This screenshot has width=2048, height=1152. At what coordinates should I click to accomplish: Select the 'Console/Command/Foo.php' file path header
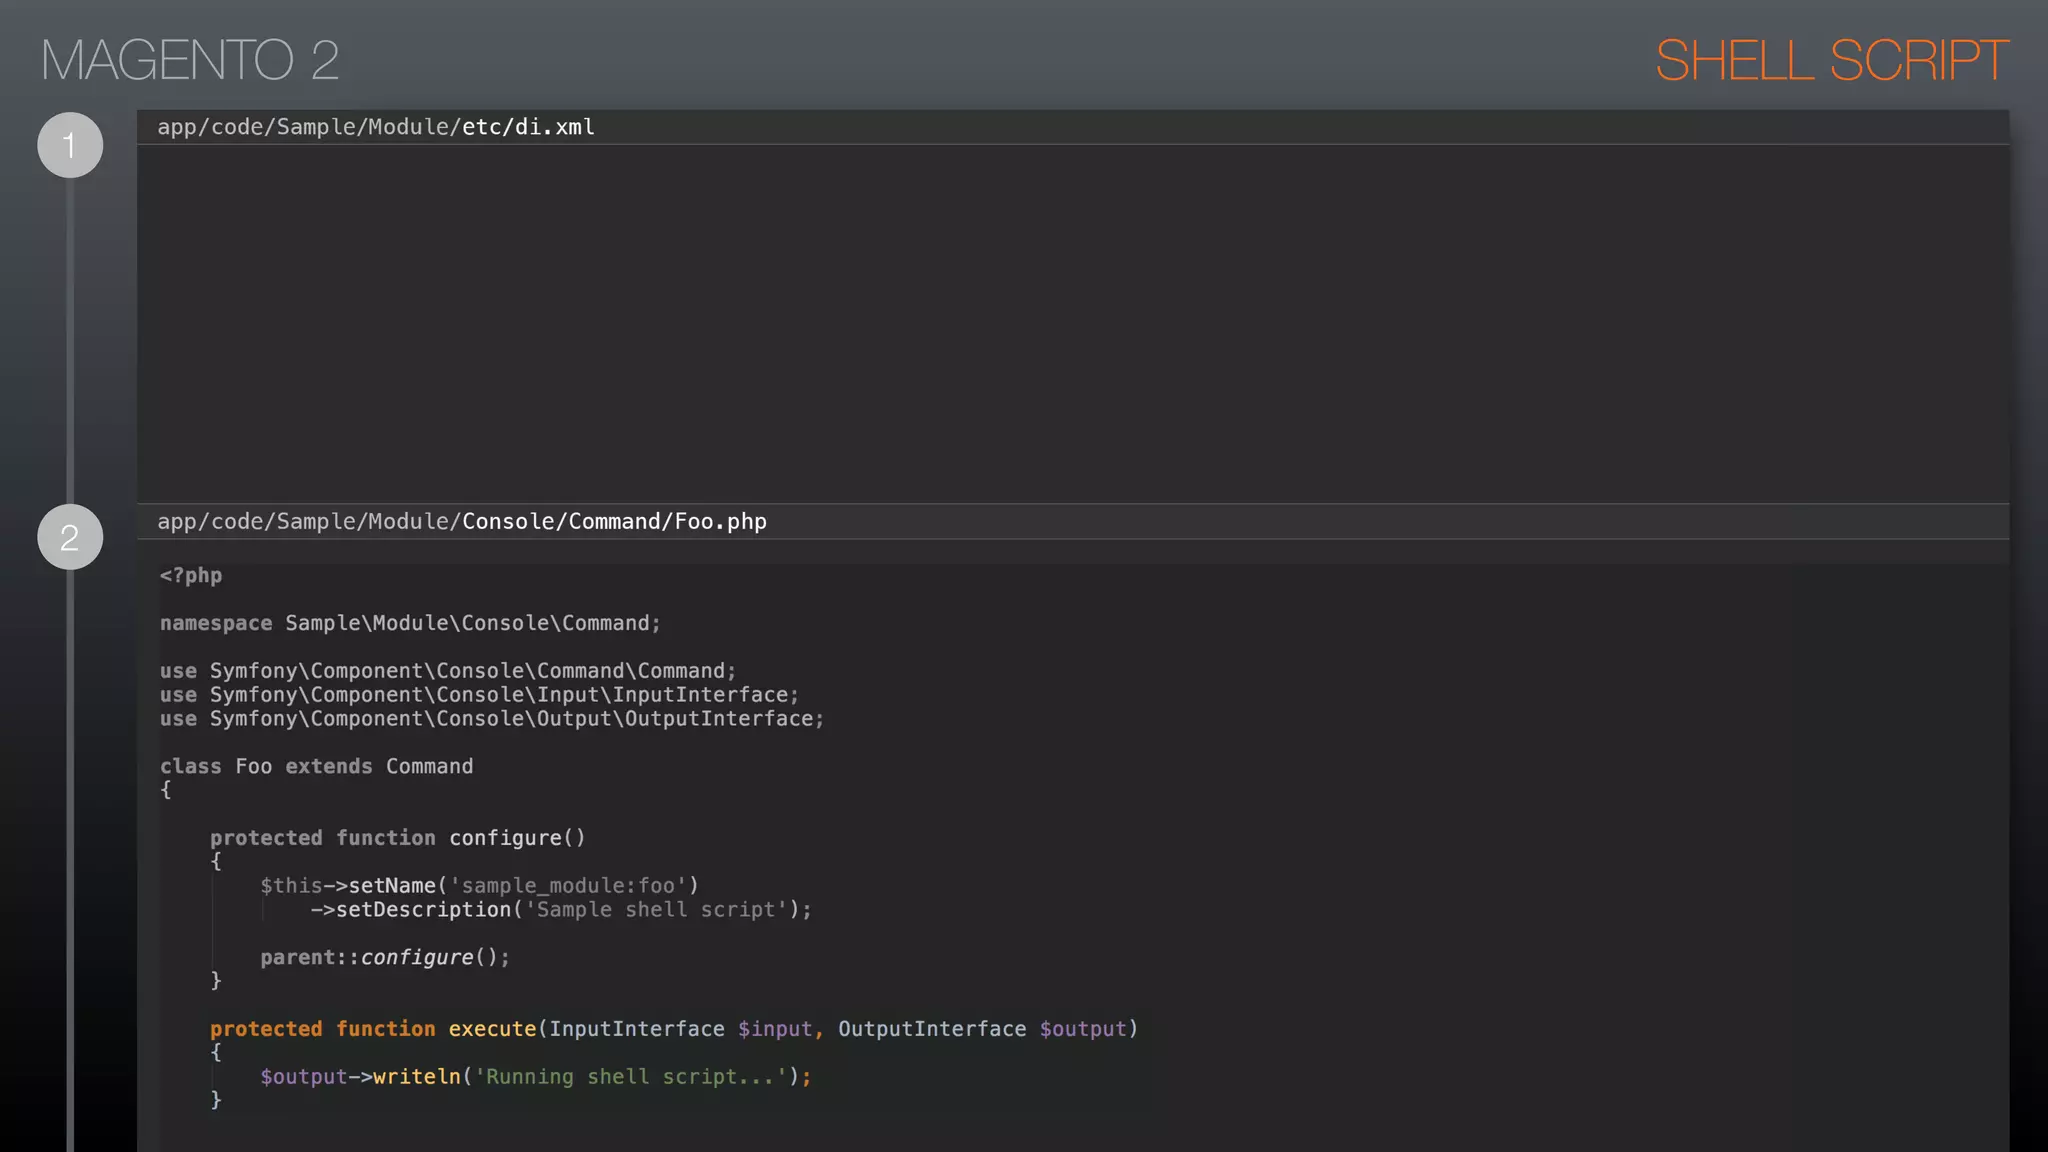point(462,522)
